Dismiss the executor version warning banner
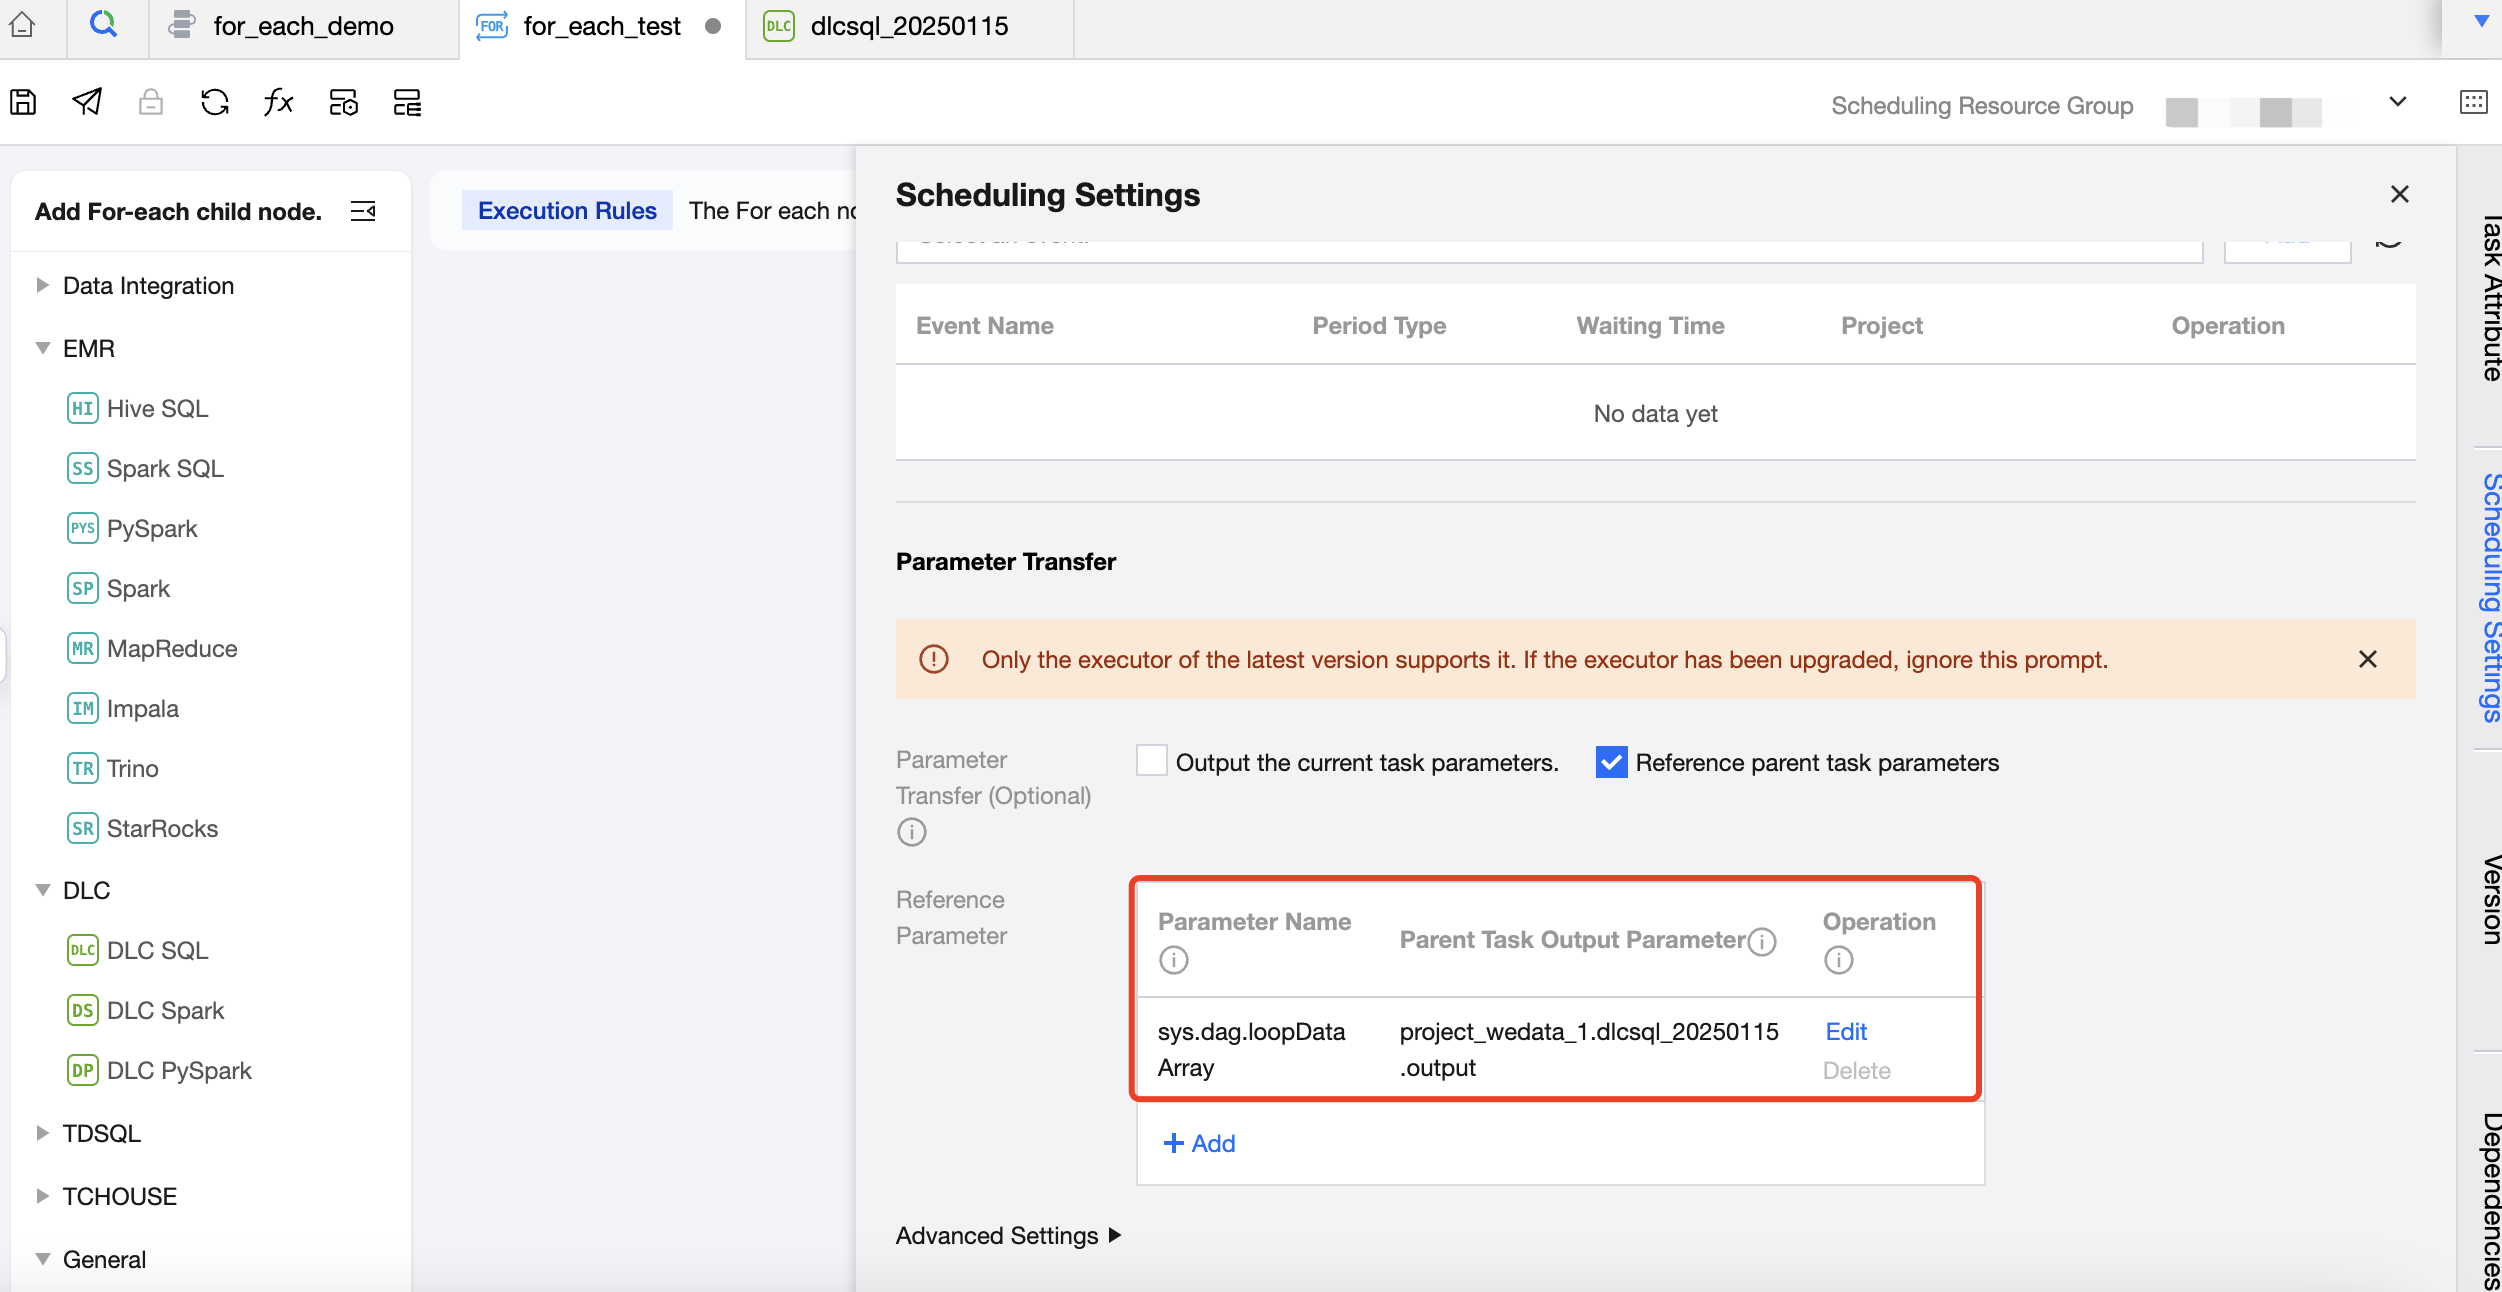 point(2367,659)
